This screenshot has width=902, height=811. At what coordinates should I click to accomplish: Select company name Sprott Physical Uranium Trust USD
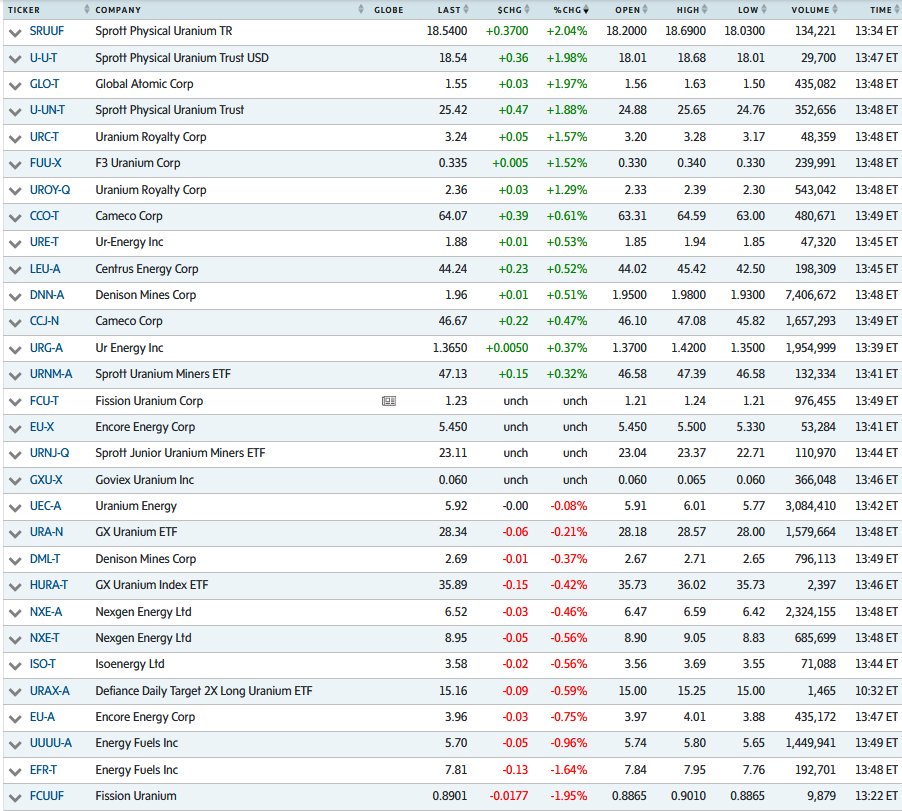pyautogui.click(x=182, y=58)
